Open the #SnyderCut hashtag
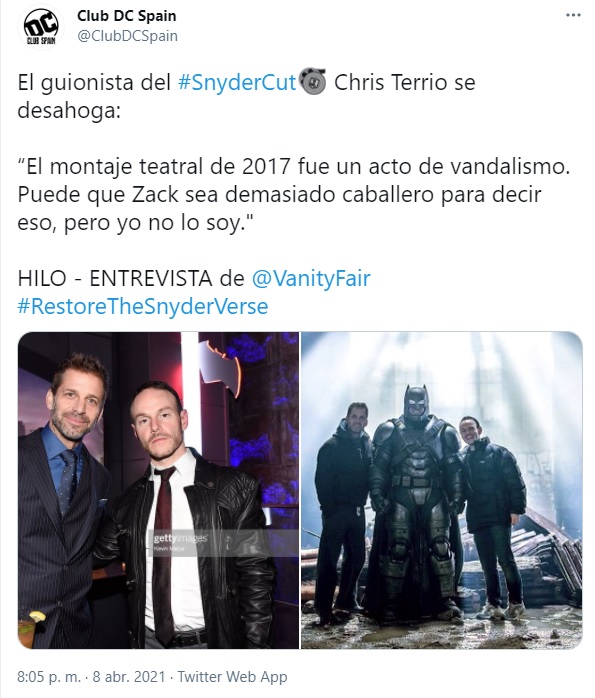The height and width of the screenshot is (698, 595). (x=237, y=82)
